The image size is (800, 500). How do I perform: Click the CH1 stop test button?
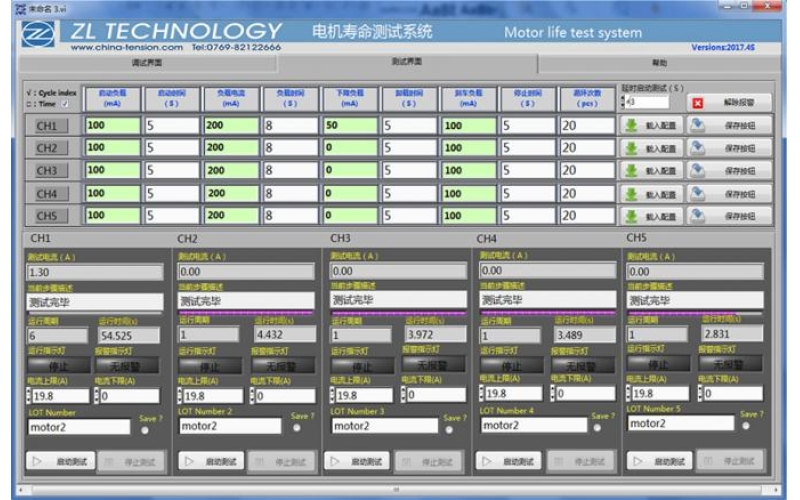tap(132, 462)
